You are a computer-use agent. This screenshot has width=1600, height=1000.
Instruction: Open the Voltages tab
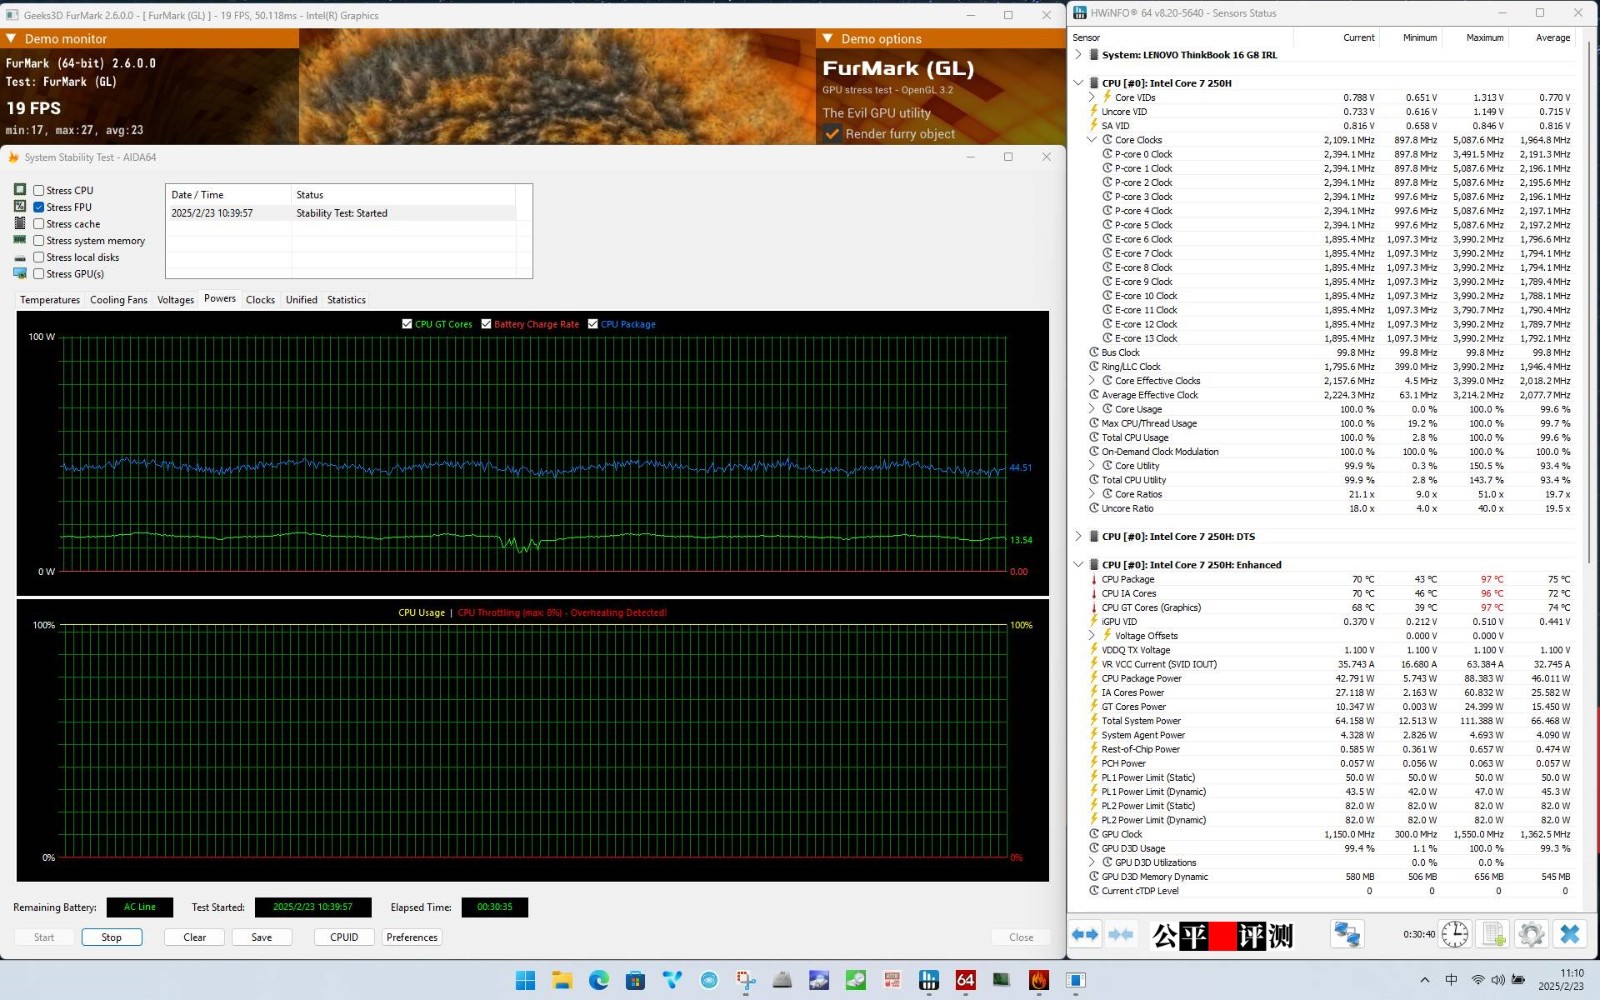coord(176,300)
